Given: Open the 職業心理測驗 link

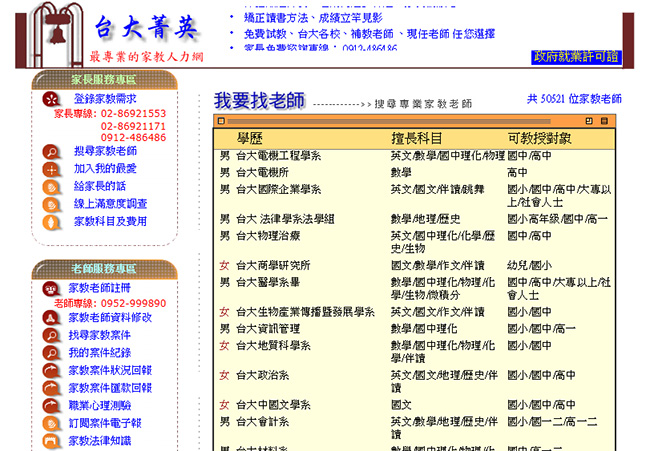Looking at the screenshot, I should tap(99, 405).
